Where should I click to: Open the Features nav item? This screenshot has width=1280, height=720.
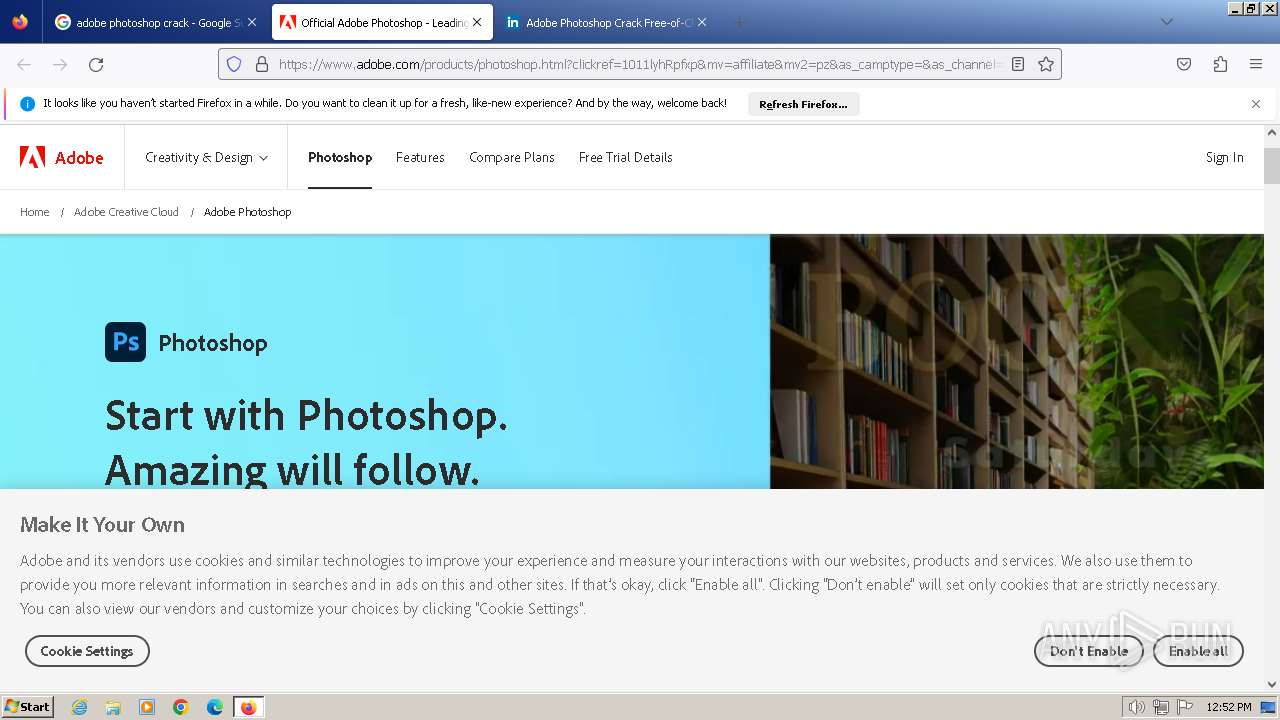[x=420, y=157]
